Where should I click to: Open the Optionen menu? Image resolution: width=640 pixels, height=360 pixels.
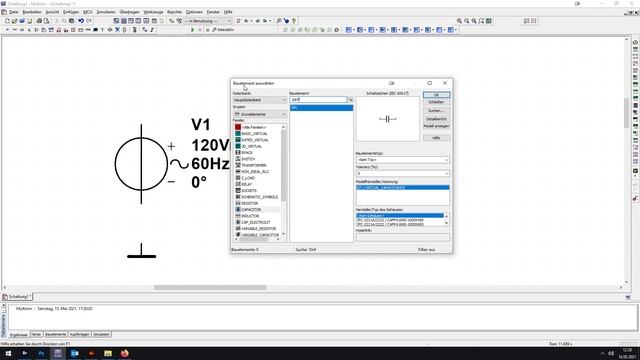coord(194,12)
